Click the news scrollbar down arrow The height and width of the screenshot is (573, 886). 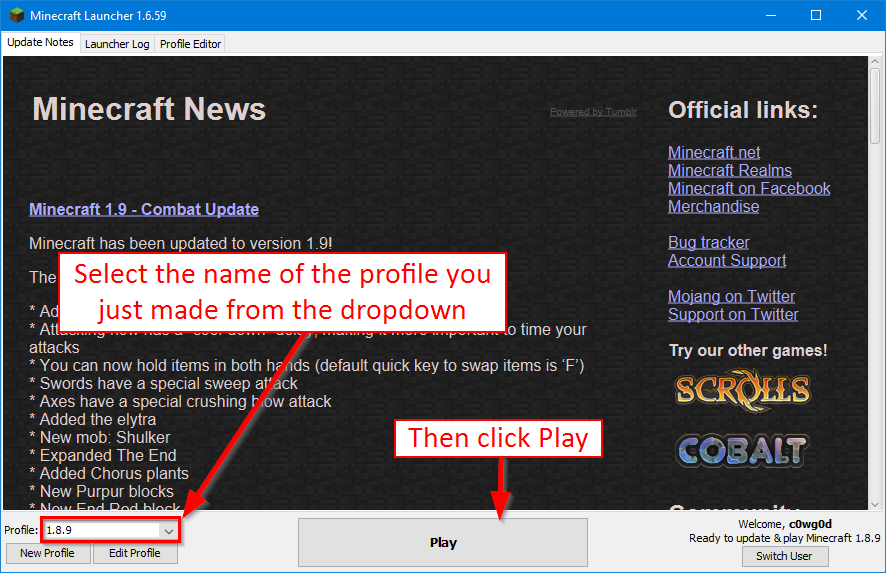[875, 505]
